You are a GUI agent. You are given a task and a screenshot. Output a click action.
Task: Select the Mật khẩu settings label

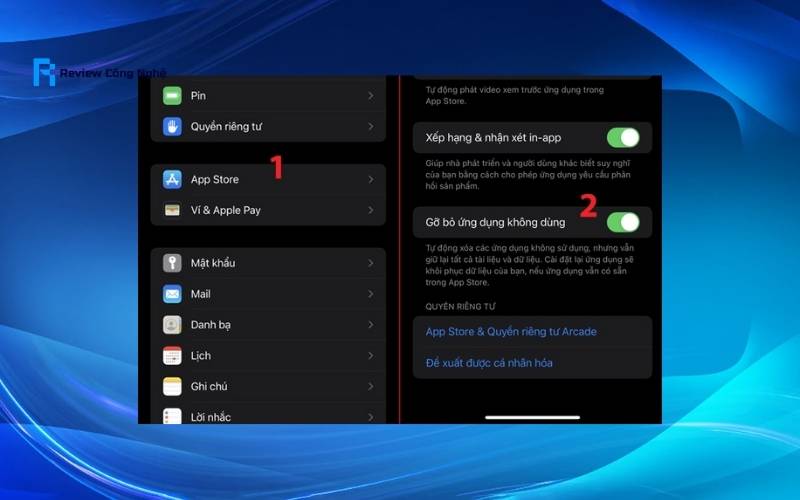click(213, 263)
